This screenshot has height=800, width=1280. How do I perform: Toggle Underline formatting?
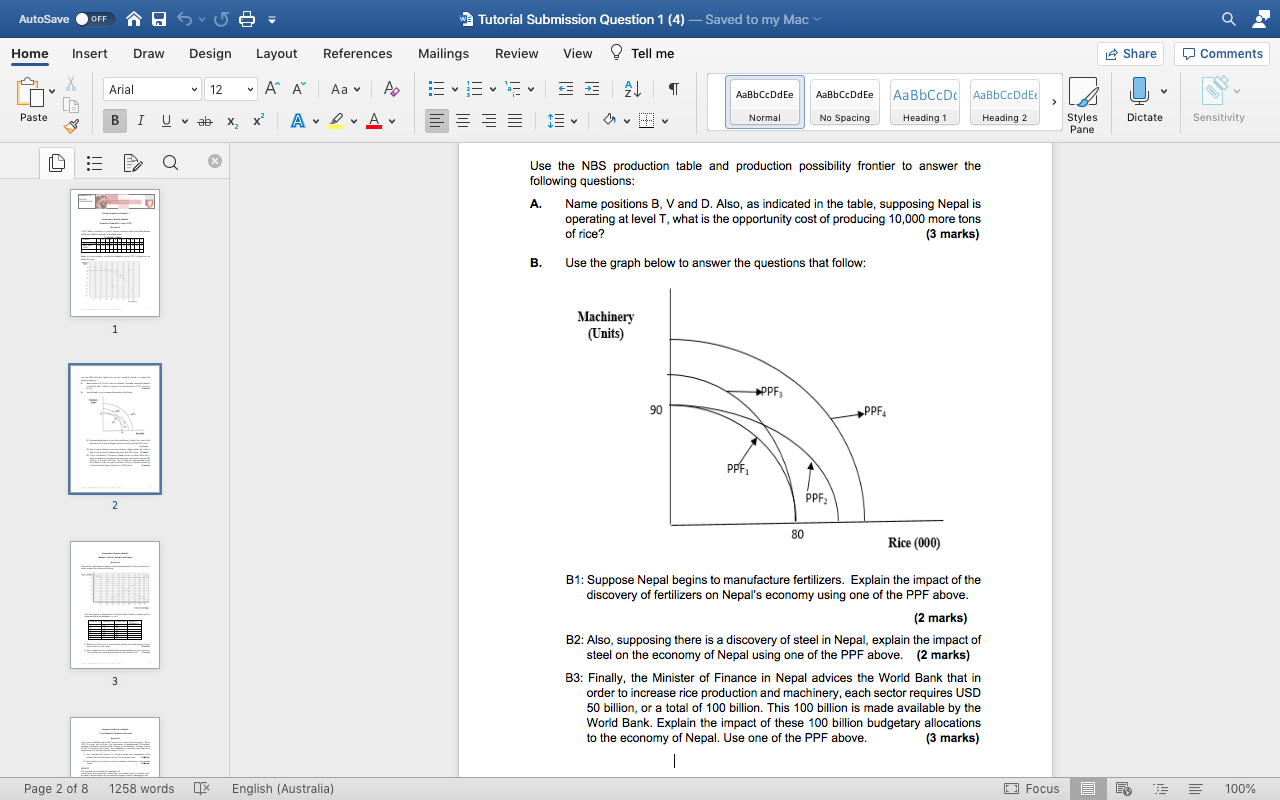coord(166,121)
